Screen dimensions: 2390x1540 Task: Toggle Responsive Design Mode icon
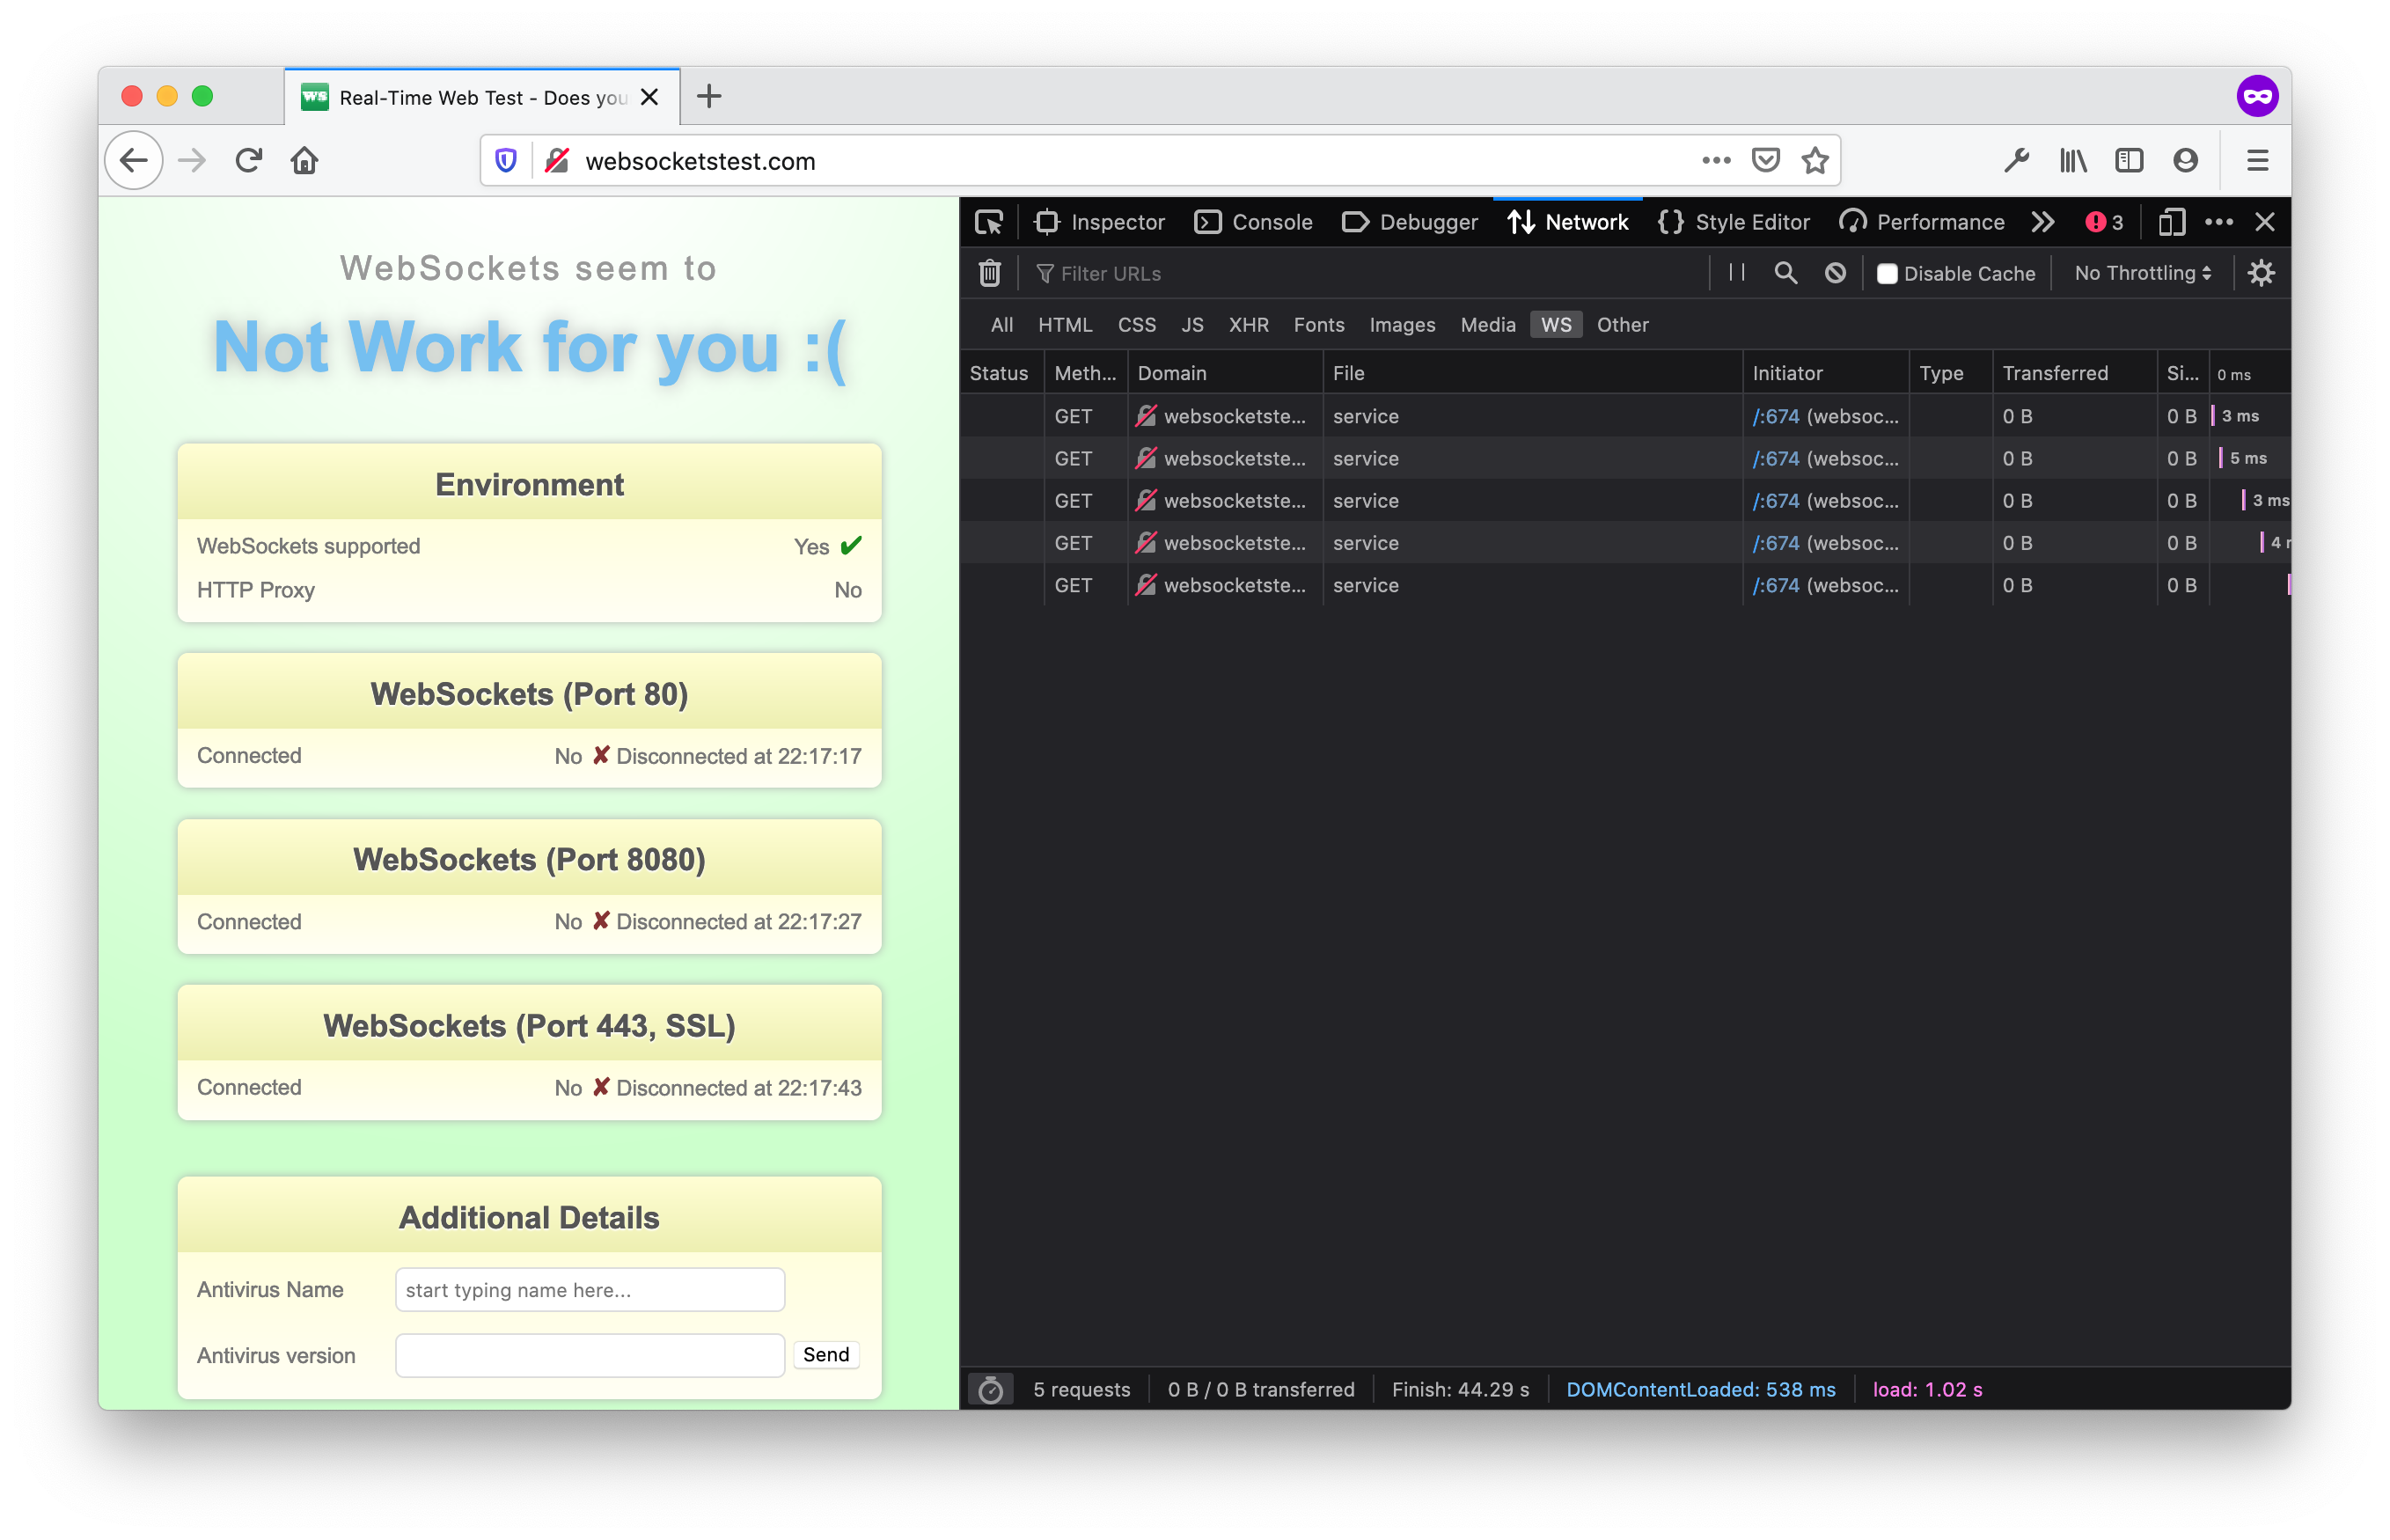(x=2170, y=222)
